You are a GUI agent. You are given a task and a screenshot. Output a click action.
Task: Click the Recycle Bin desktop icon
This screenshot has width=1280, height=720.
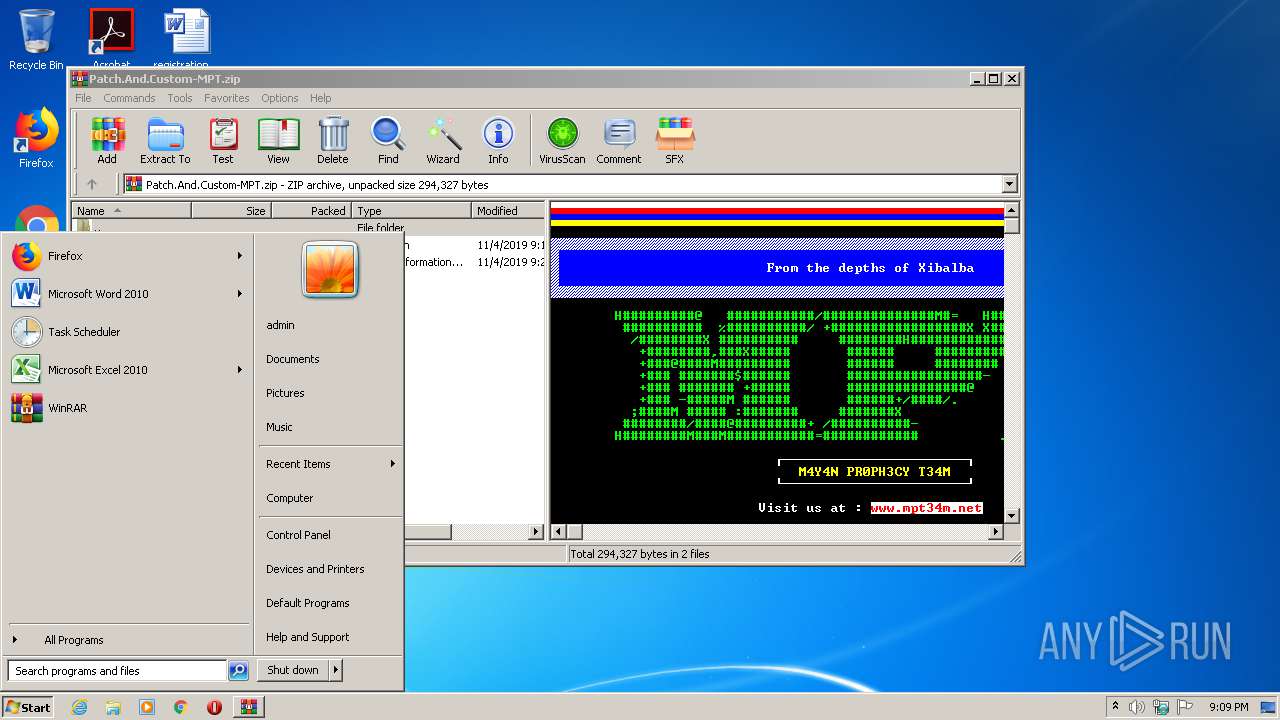[36, 40]
